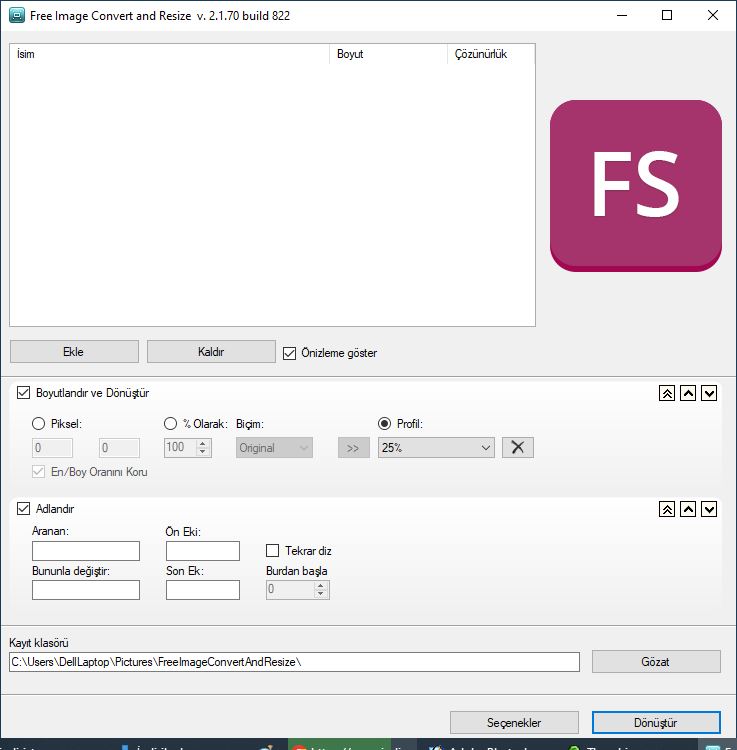Uncheck the Boyutlandır ve Dönüştür checkbox

click(x=23, y=393)
